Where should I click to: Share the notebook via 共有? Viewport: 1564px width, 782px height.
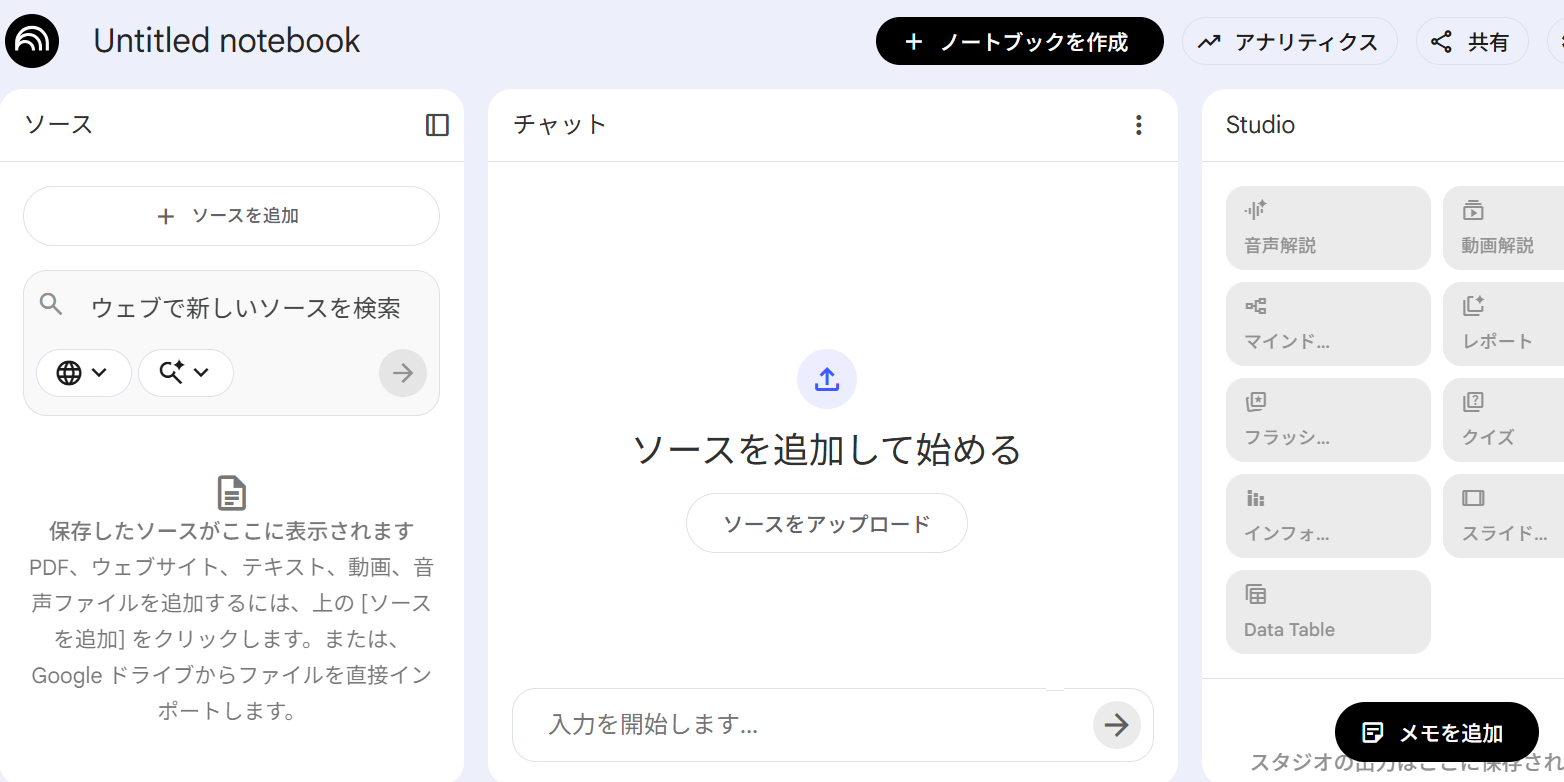click(1471, 41)
